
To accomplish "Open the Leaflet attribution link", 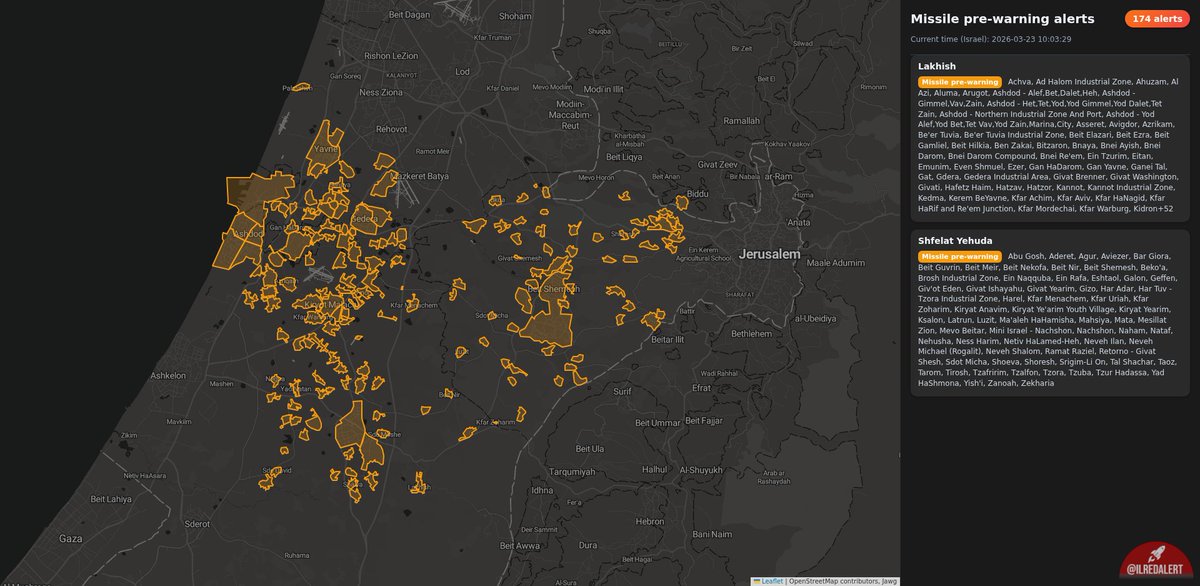I will (772, 580).
